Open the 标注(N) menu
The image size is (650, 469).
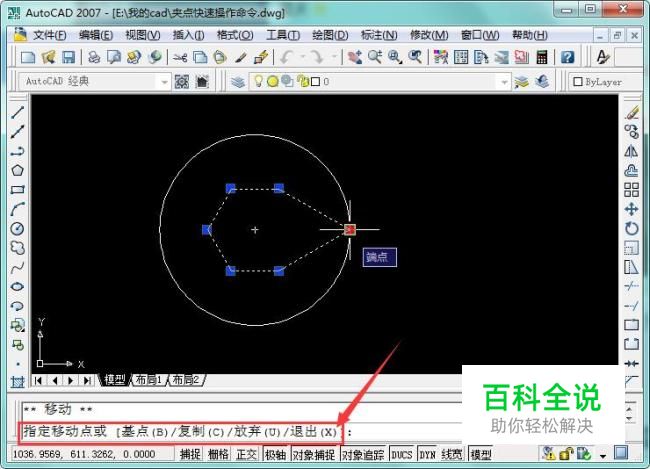[x=379, y=35]
